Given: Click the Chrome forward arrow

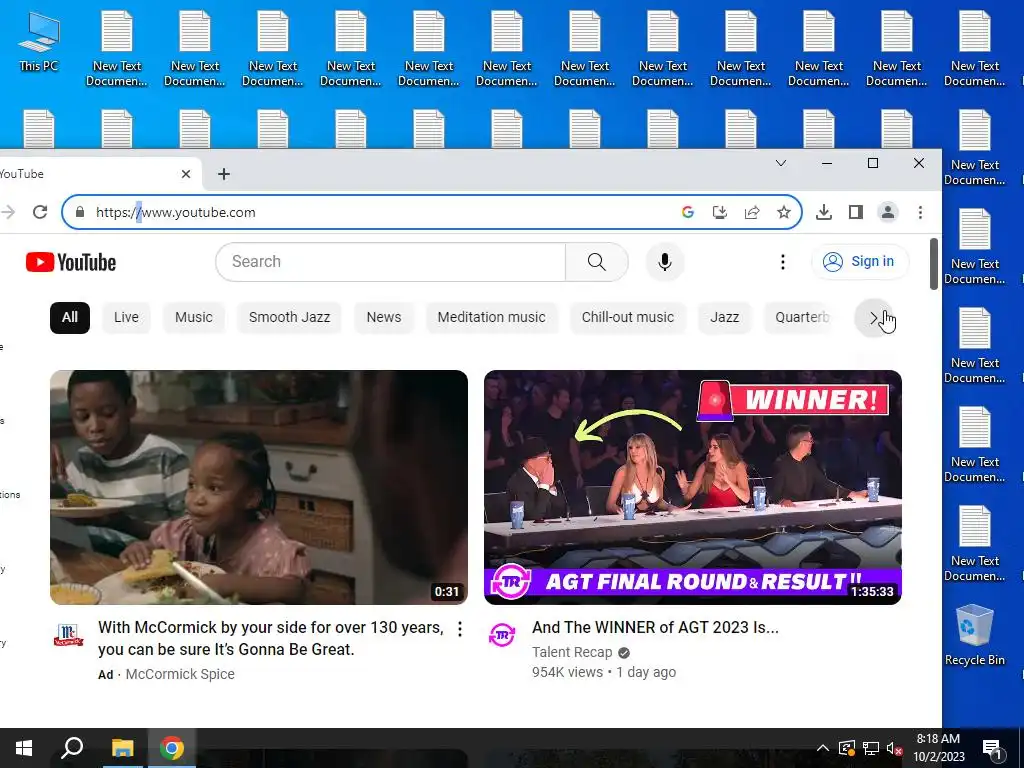Looking at the screenshot, I should 8,212.
